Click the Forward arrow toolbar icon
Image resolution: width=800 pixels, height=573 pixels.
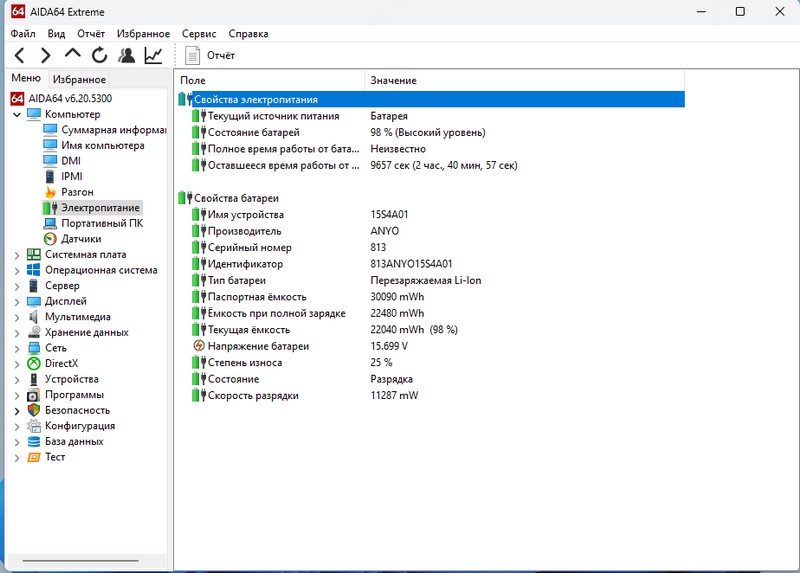[45, 55]
